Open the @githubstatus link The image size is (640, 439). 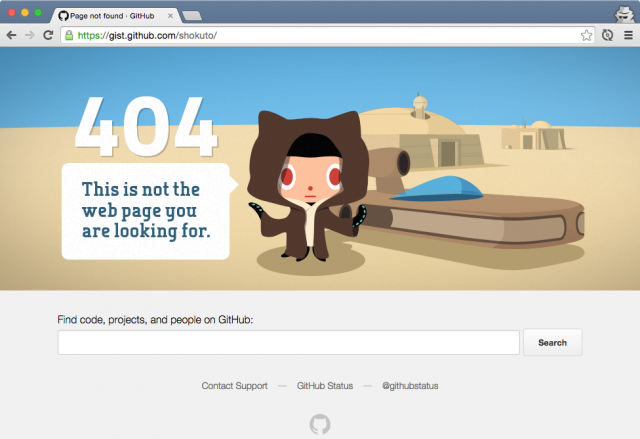(410, 386)
